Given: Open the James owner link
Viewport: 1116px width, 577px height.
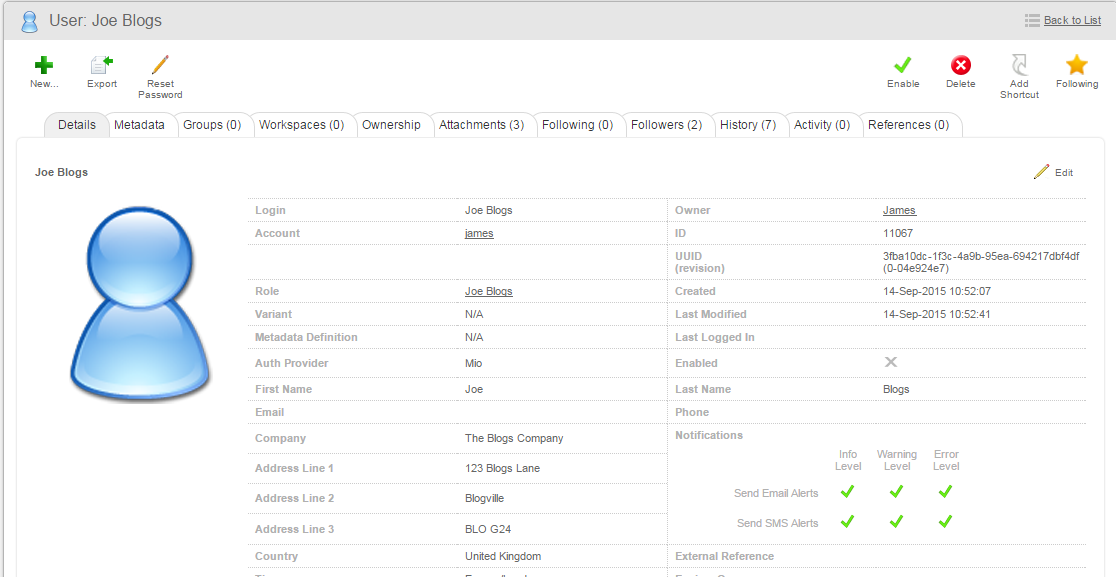Looking at the screenshot, I should coord(899,210).
